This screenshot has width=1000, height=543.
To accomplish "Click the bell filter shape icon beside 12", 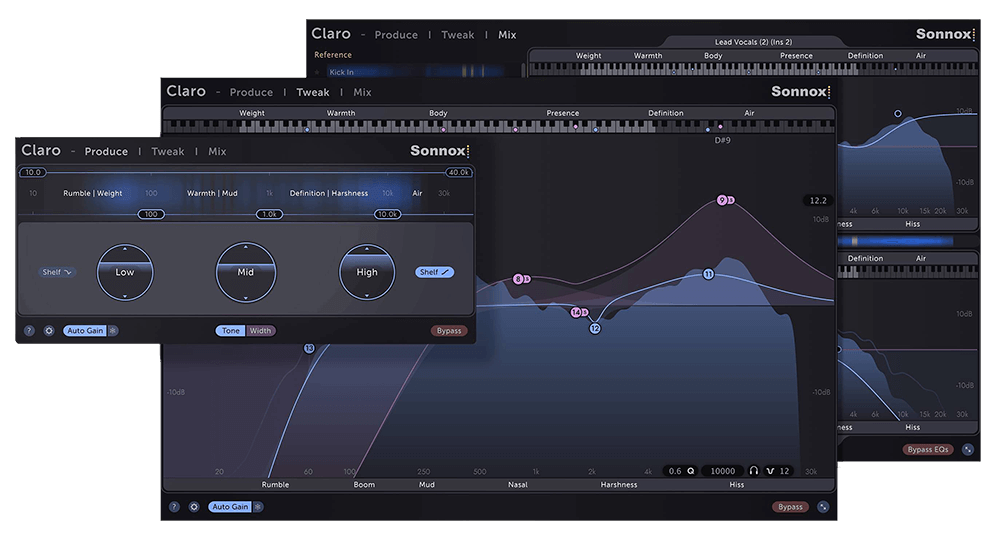I will (770, 471).
